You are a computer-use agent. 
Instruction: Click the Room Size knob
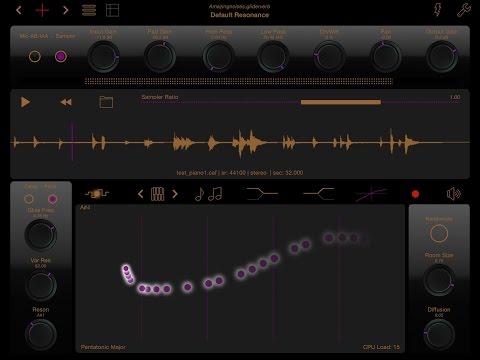(439, 280)
